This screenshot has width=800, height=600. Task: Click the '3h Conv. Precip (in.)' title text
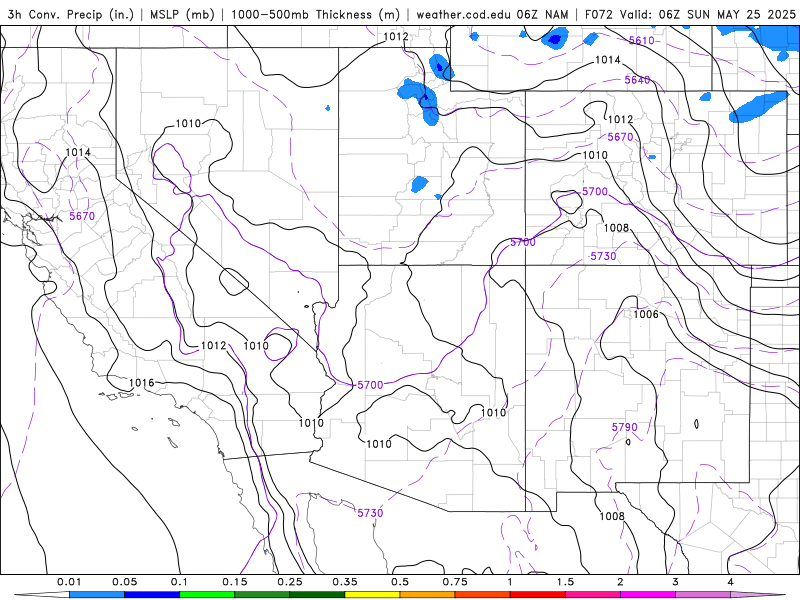[70, 15]
